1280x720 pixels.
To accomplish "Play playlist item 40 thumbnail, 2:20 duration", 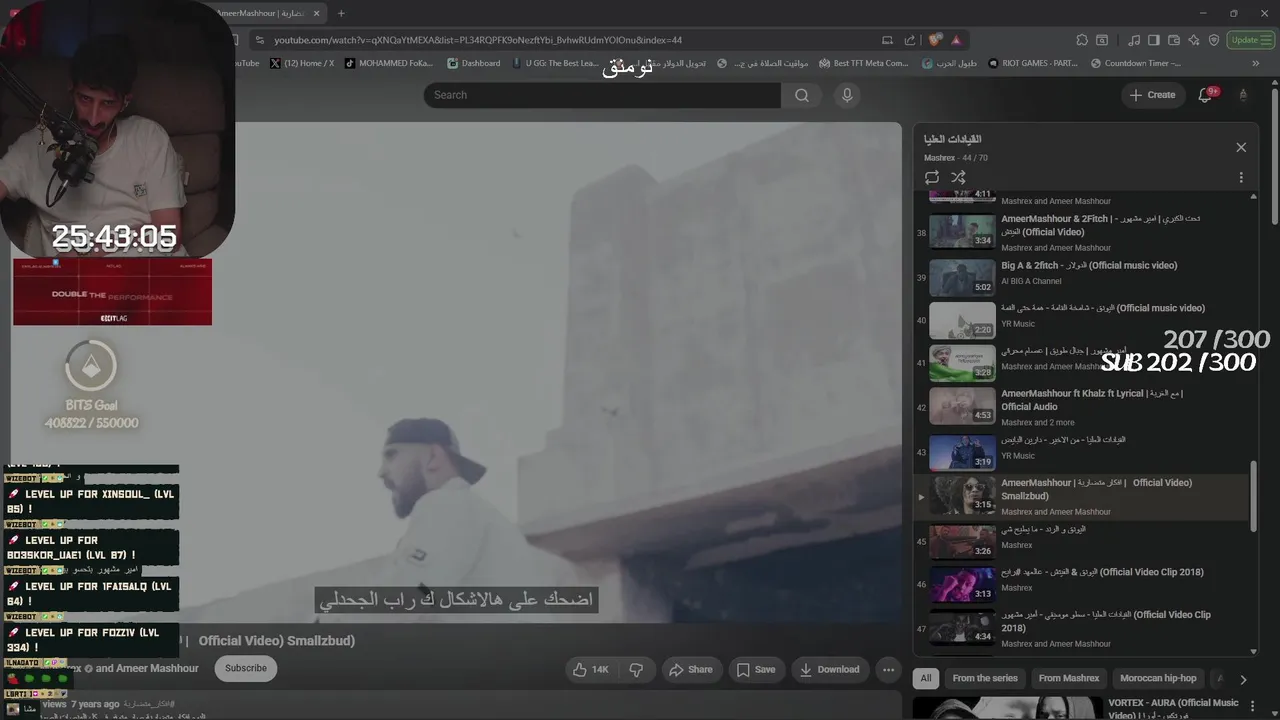I will coord(962,321).
